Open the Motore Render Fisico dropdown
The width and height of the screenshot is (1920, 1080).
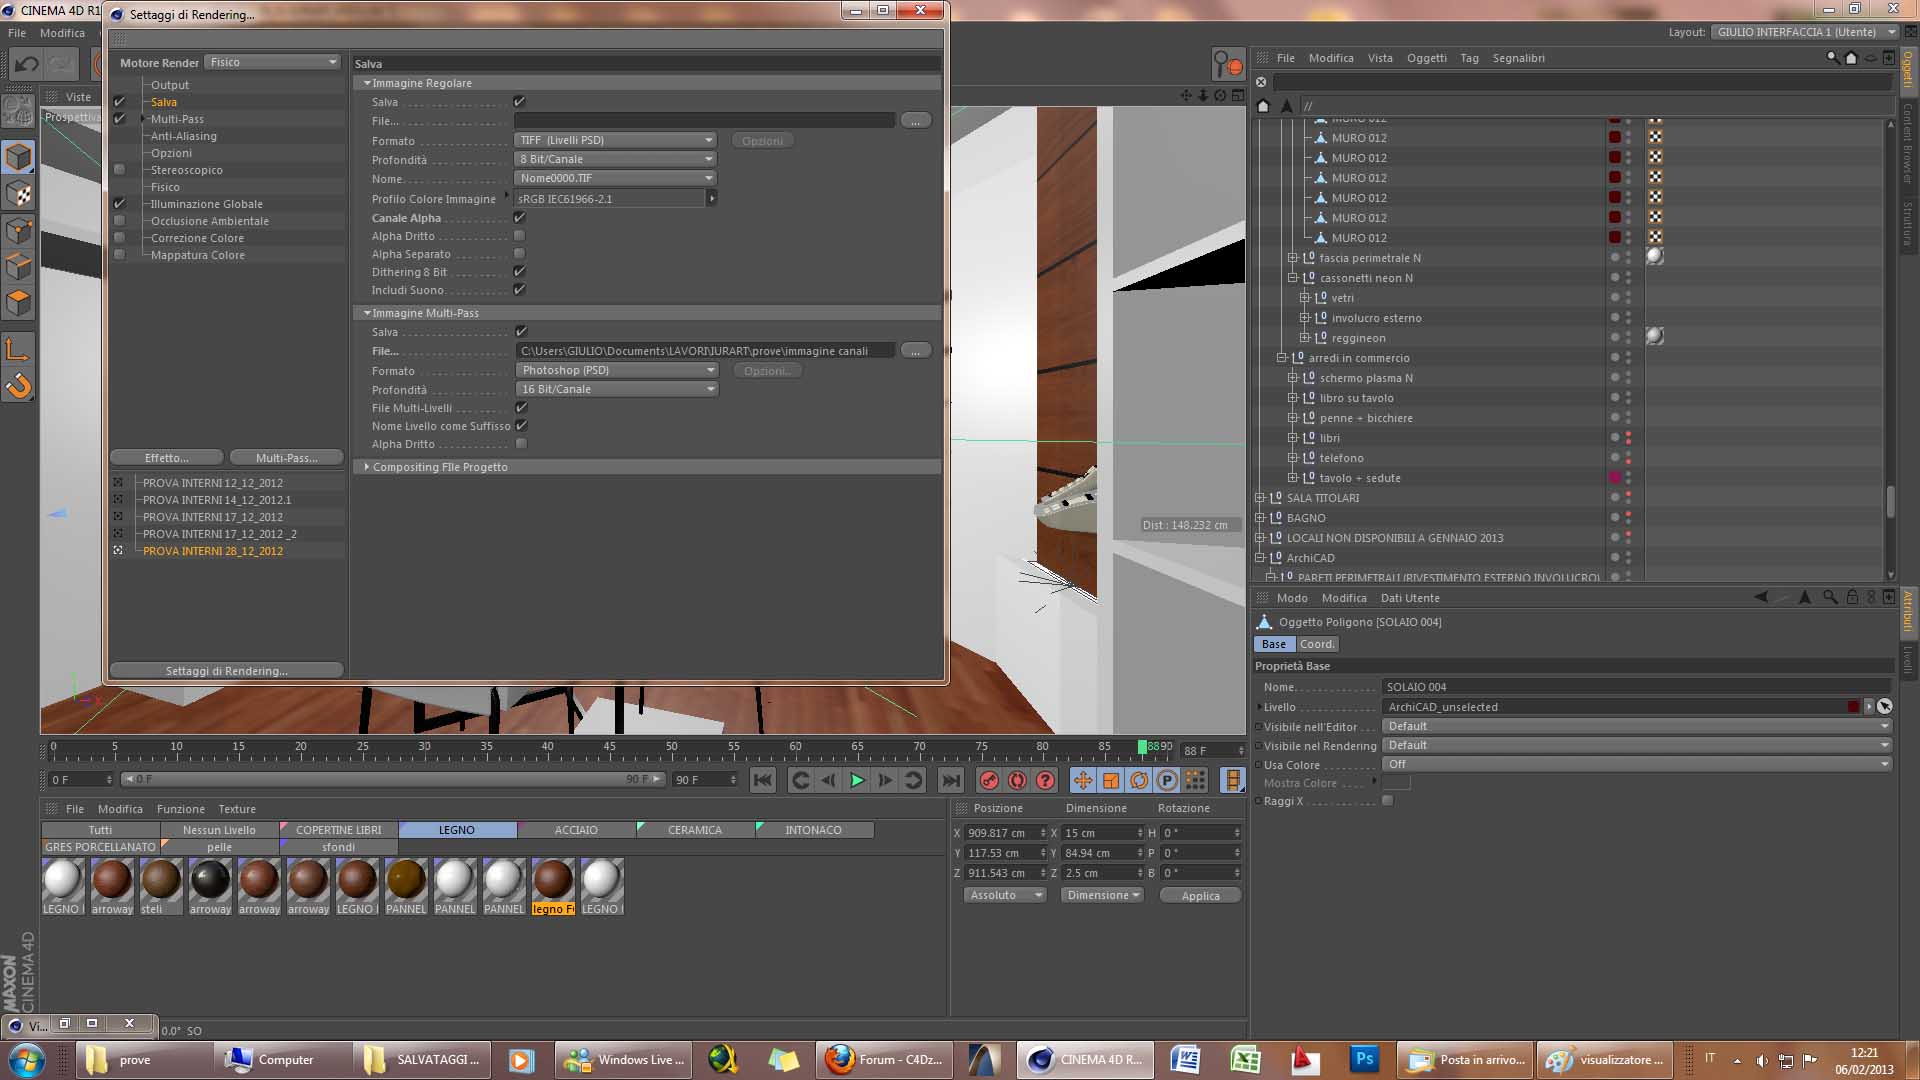(273, 62)
